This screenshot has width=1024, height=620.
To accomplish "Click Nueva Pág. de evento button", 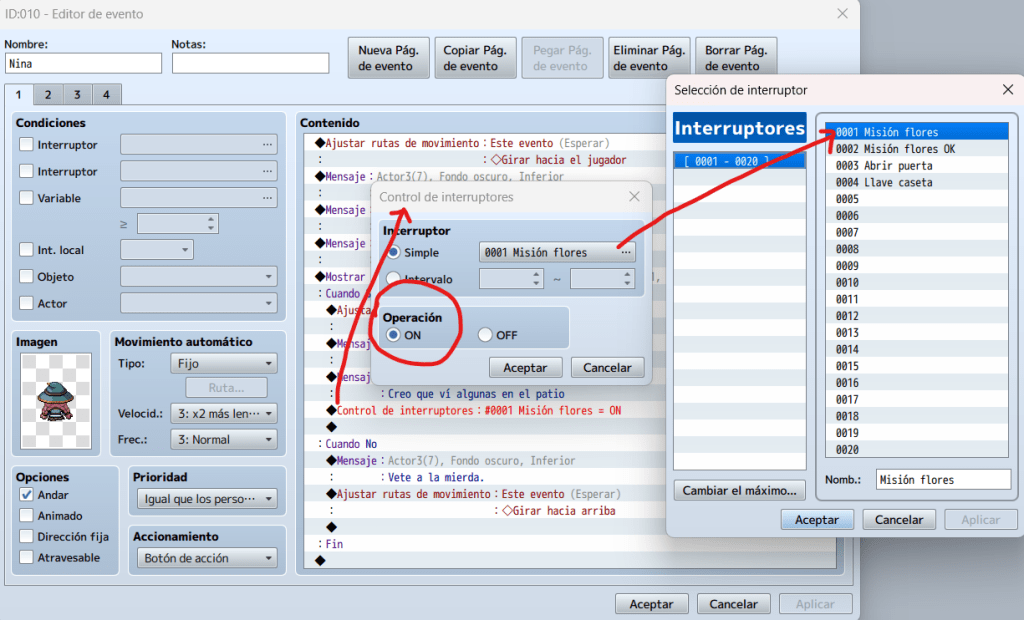I will (x=388, y=58).
